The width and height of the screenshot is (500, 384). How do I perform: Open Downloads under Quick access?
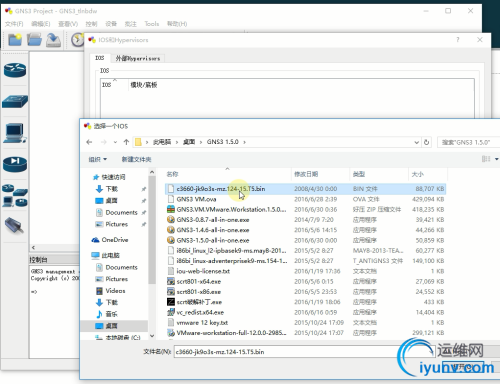(112, 189)
